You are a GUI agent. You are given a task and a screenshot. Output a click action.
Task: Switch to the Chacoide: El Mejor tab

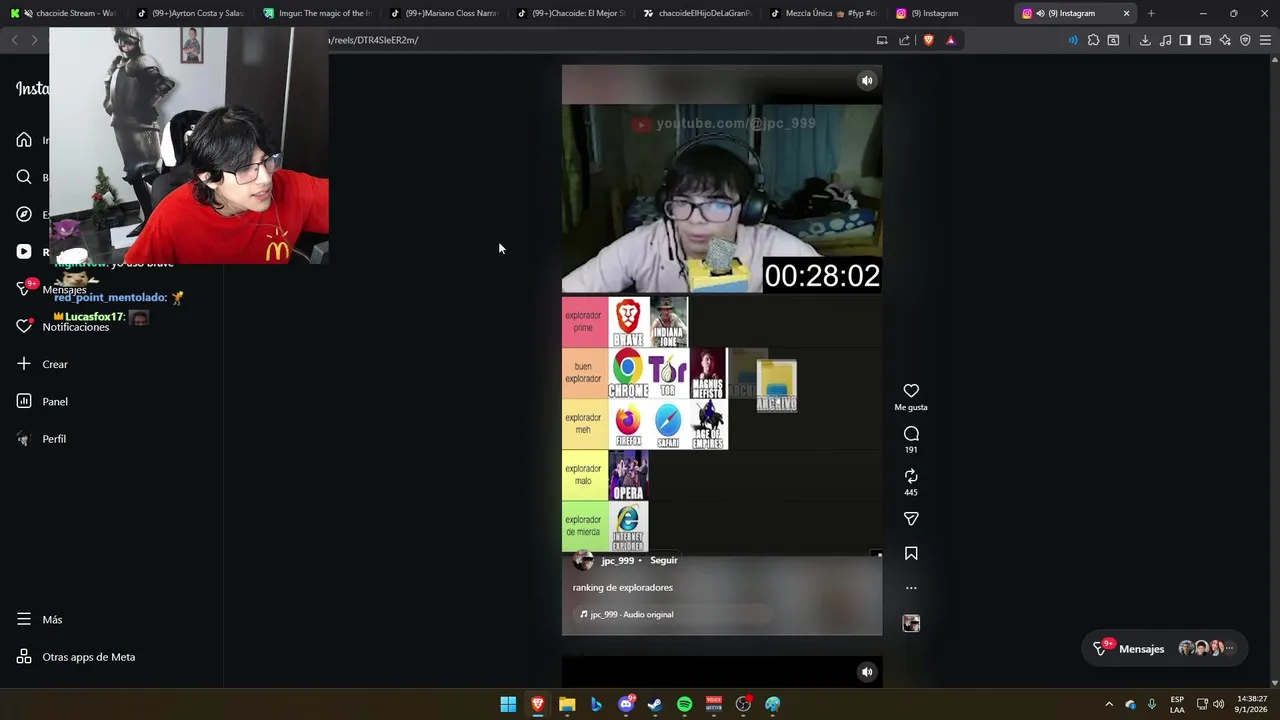coord(571,13)
